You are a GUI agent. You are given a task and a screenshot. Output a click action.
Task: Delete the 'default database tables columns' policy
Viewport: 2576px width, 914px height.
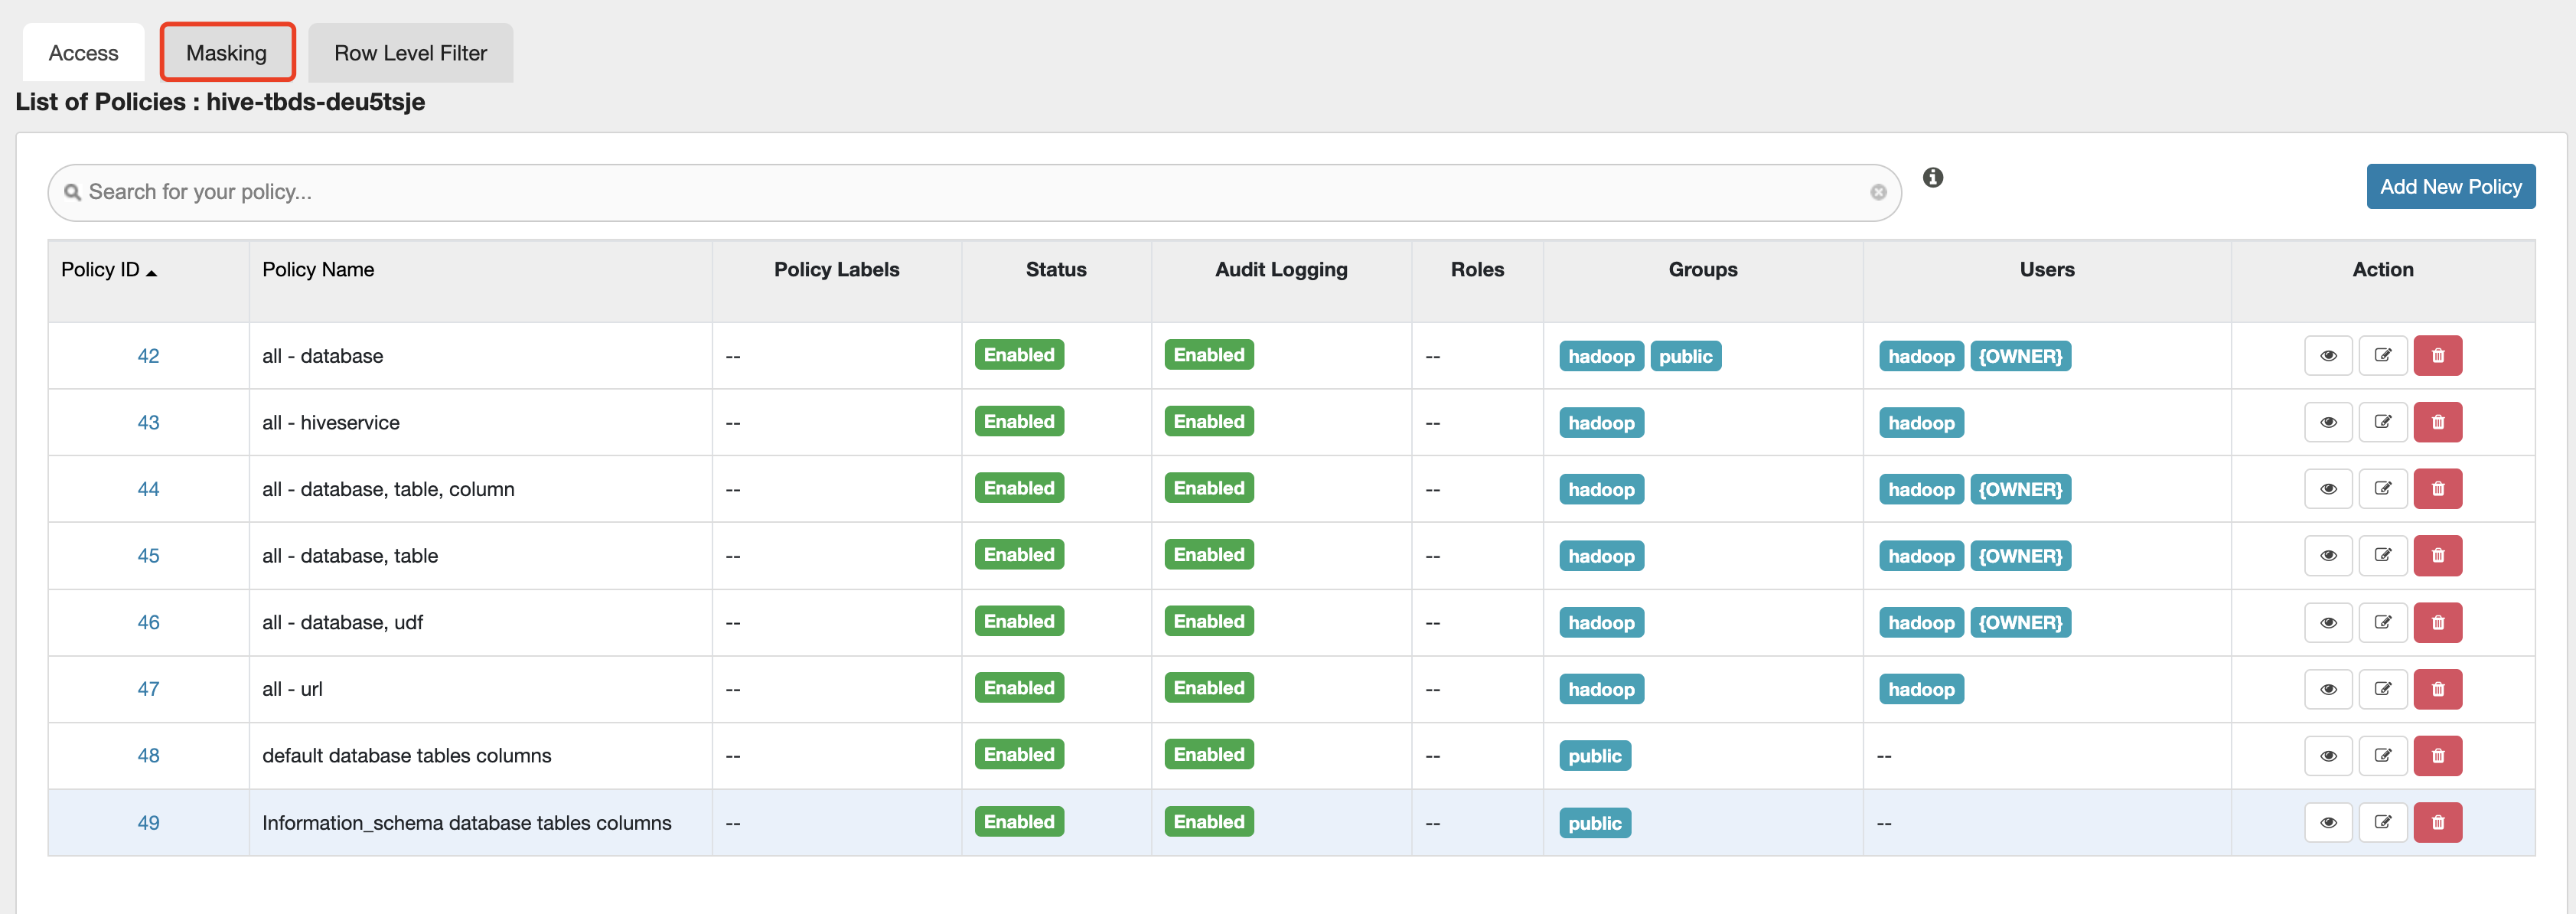(x=2437, y=756)
